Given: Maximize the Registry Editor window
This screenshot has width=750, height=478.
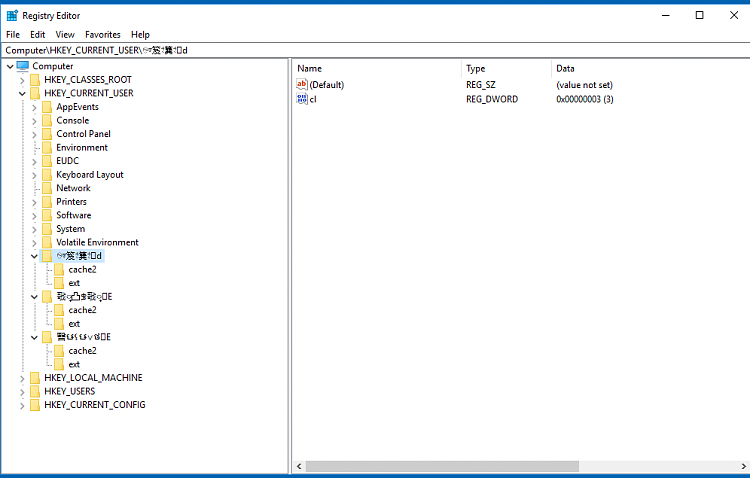Looking at the screenshot, I should pos(699,15).
